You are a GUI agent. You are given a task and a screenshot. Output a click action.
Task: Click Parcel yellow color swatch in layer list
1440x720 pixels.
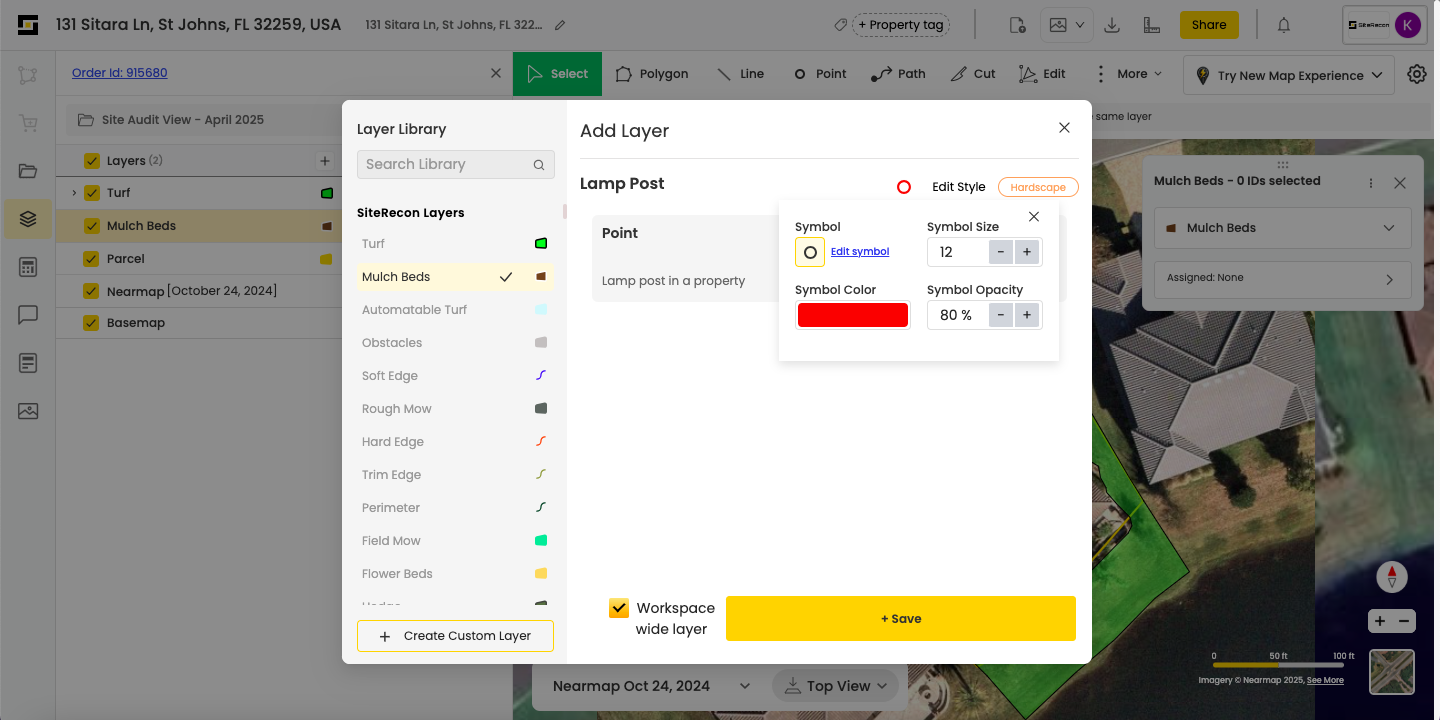tap(326, 259)
